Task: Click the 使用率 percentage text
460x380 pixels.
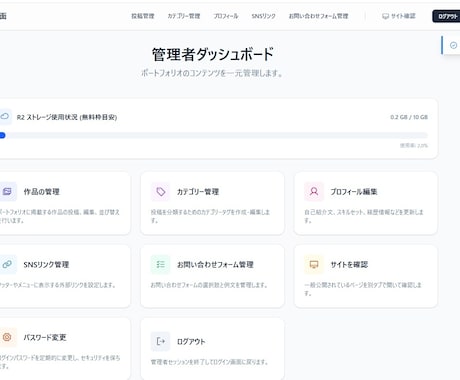Action: (x=414, y=146)
